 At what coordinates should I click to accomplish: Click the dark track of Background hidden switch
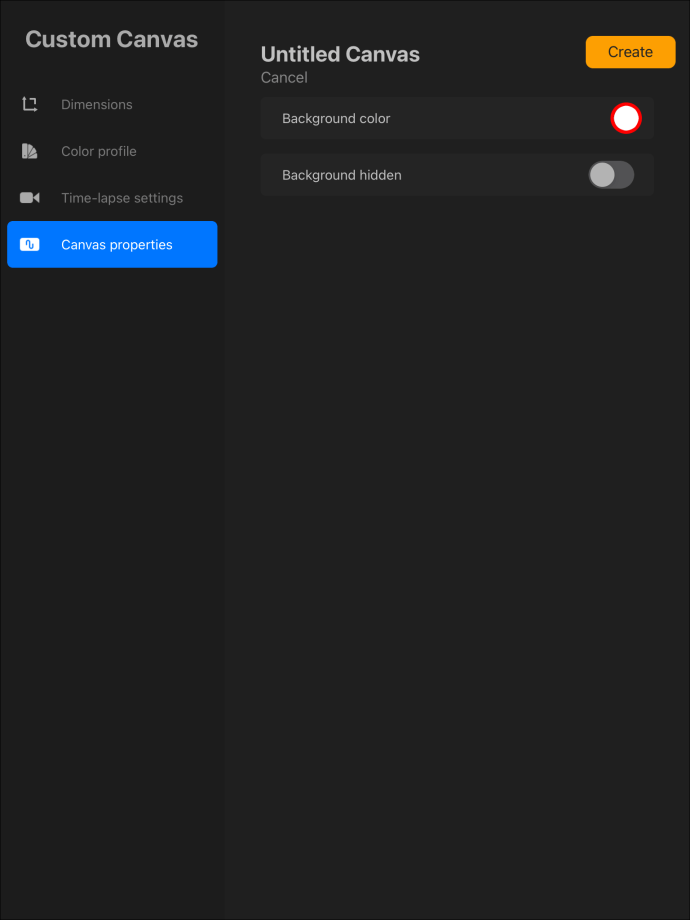pos(624,175)
